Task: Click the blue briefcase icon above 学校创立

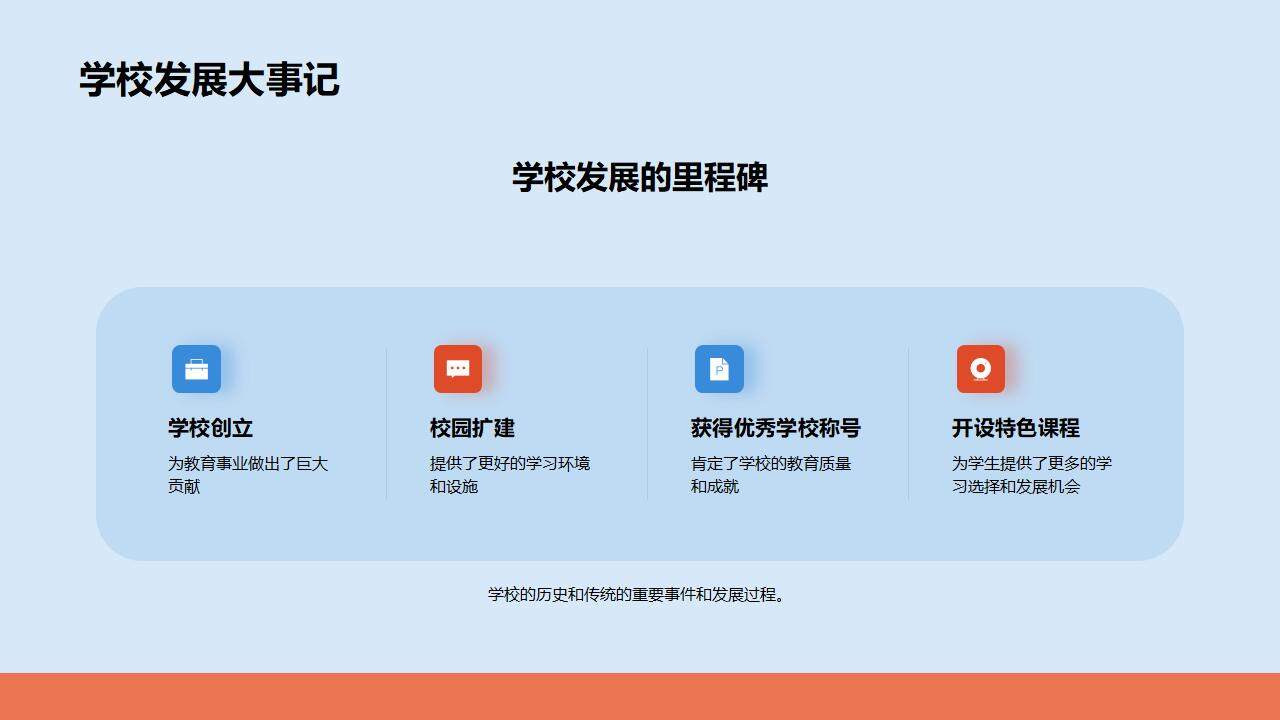Action: [196, 369]
